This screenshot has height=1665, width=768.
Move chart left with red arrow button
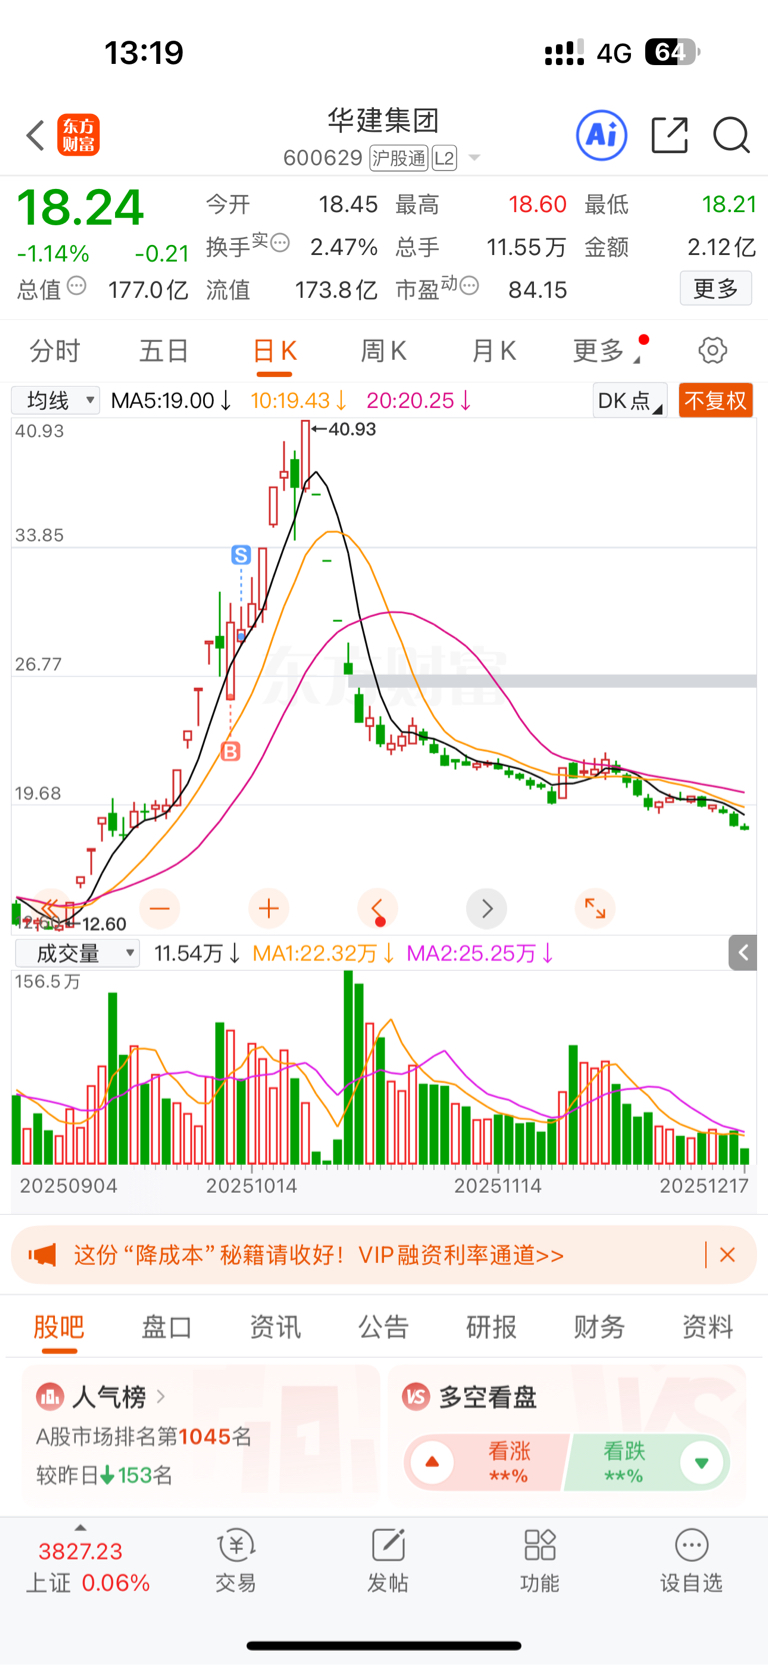377,909
